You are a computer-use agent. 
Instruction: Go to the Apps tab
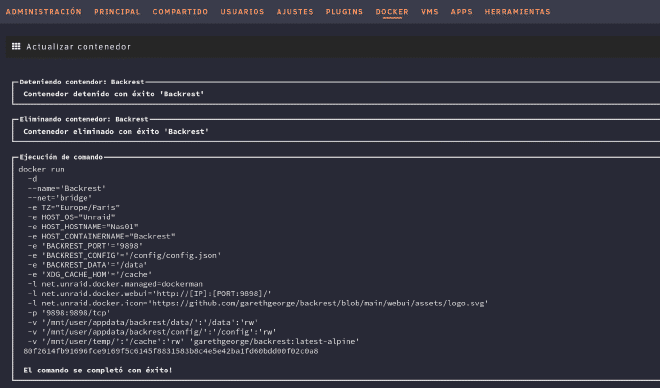click(461, 12)
